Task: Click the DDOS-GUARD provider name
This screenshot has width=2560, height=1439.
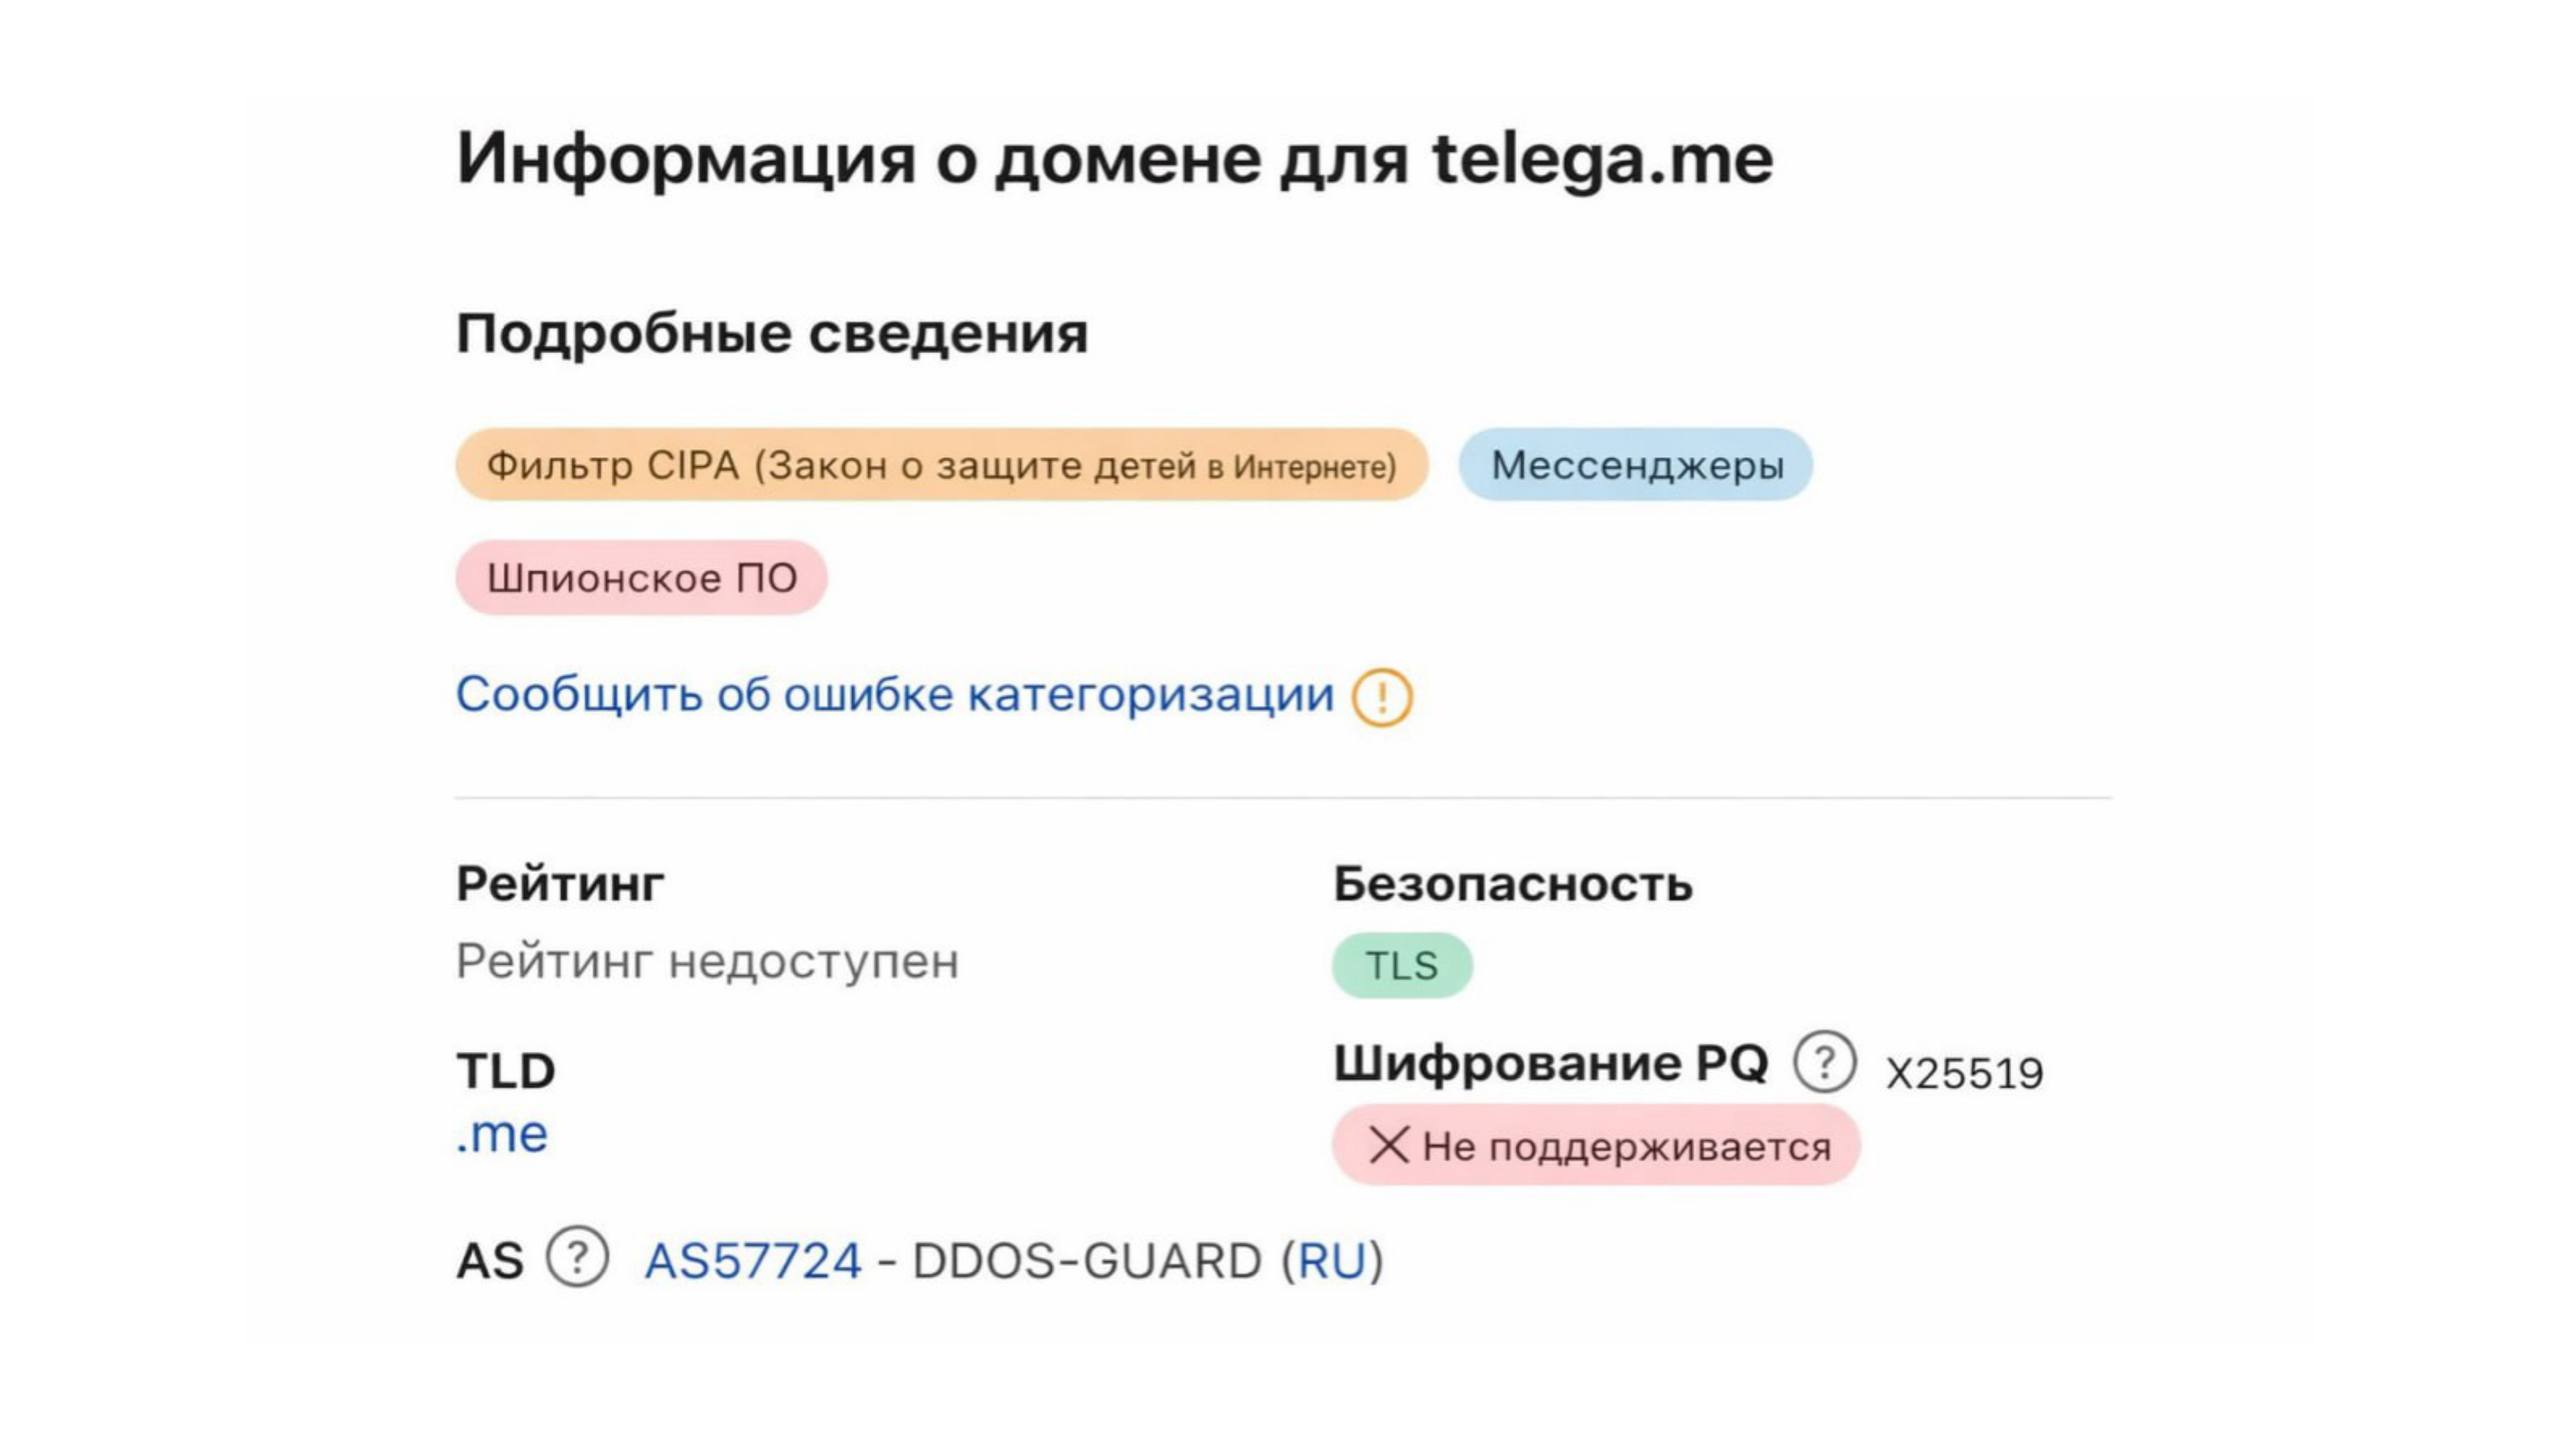Action: pyautogui.click(x=1087, y=1260)
